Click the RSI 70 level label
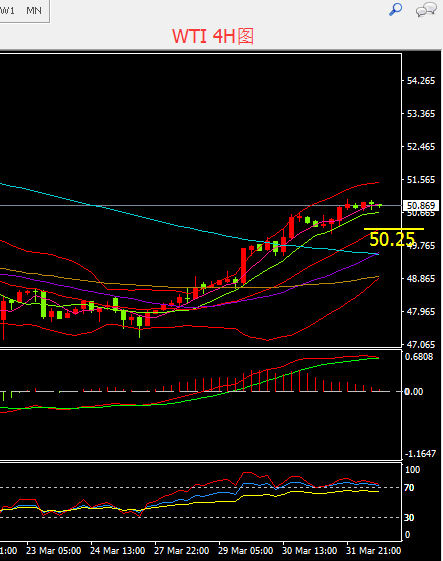The image size is (443, 561). (x=409, y=488)
